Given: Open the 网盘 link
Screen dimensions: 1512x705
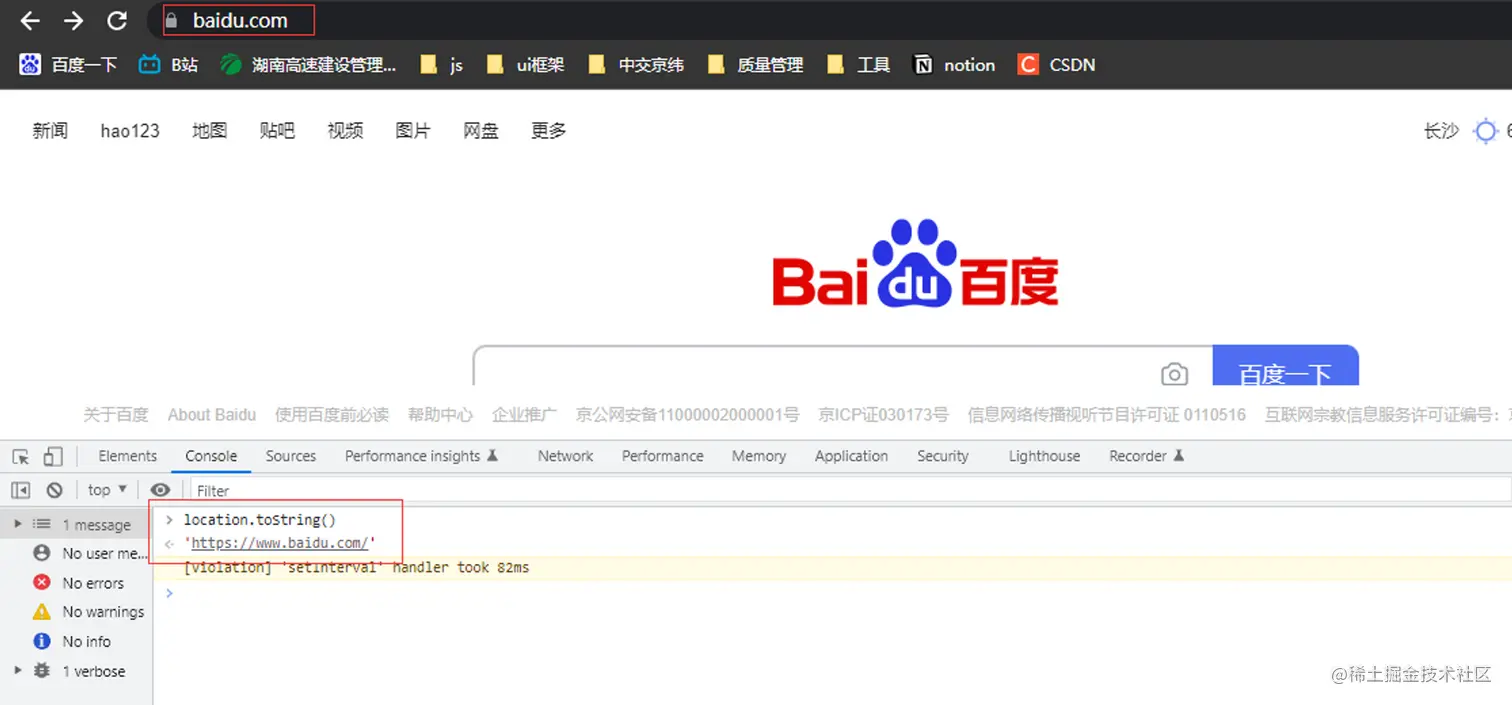Looking at the screenshot, I should point(481,130).
